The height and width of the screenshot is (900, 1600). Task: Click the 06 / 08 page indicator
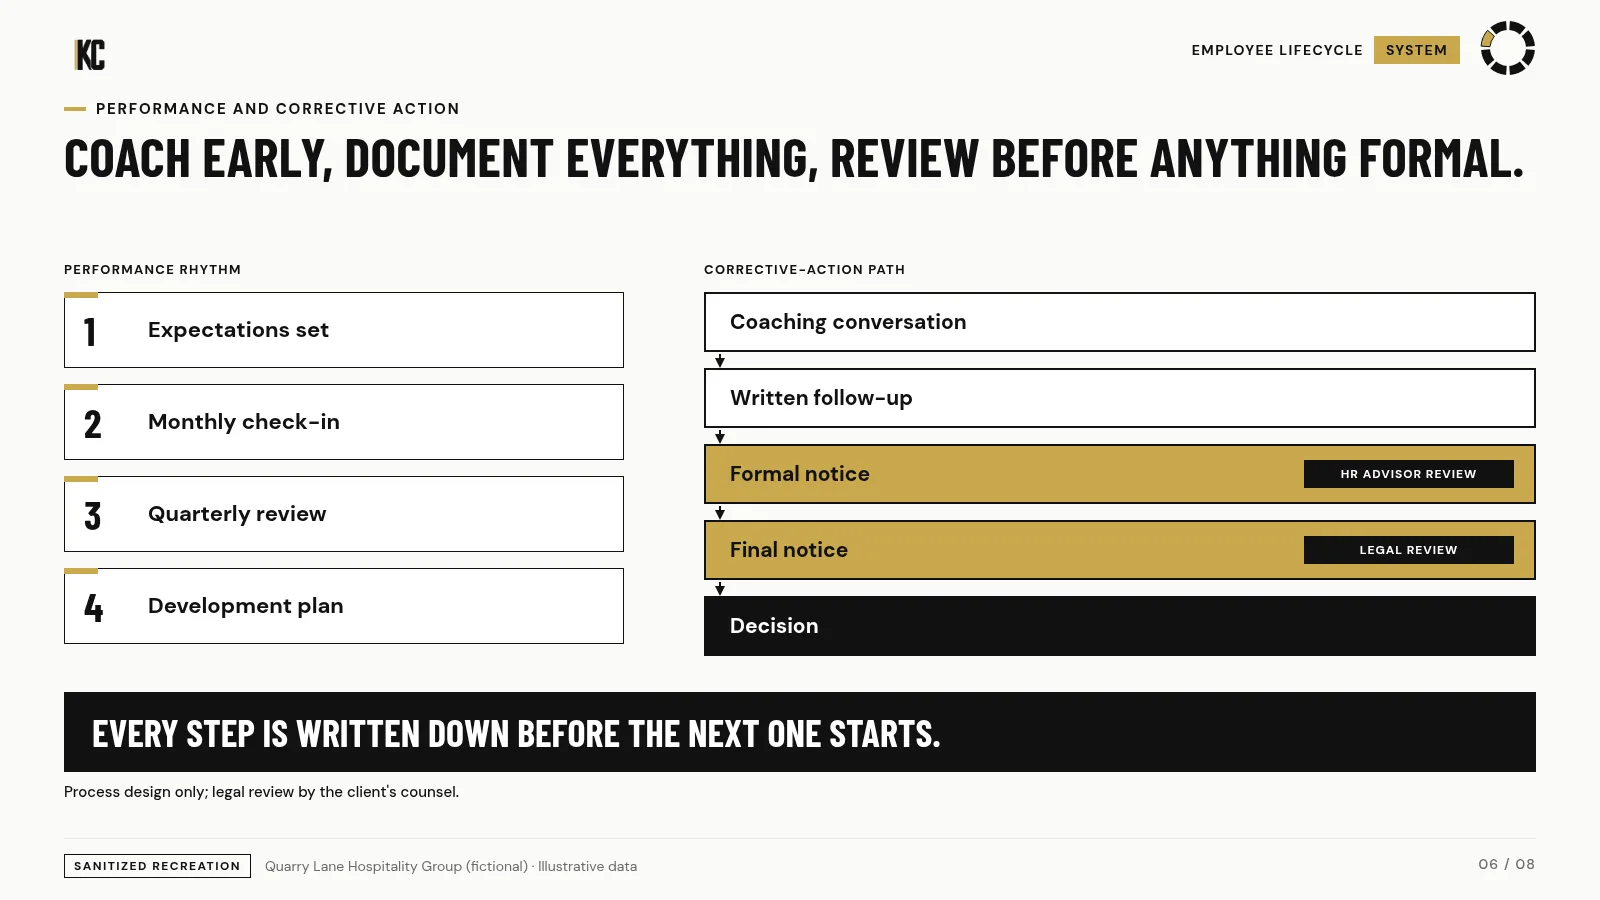point(1506,864)
